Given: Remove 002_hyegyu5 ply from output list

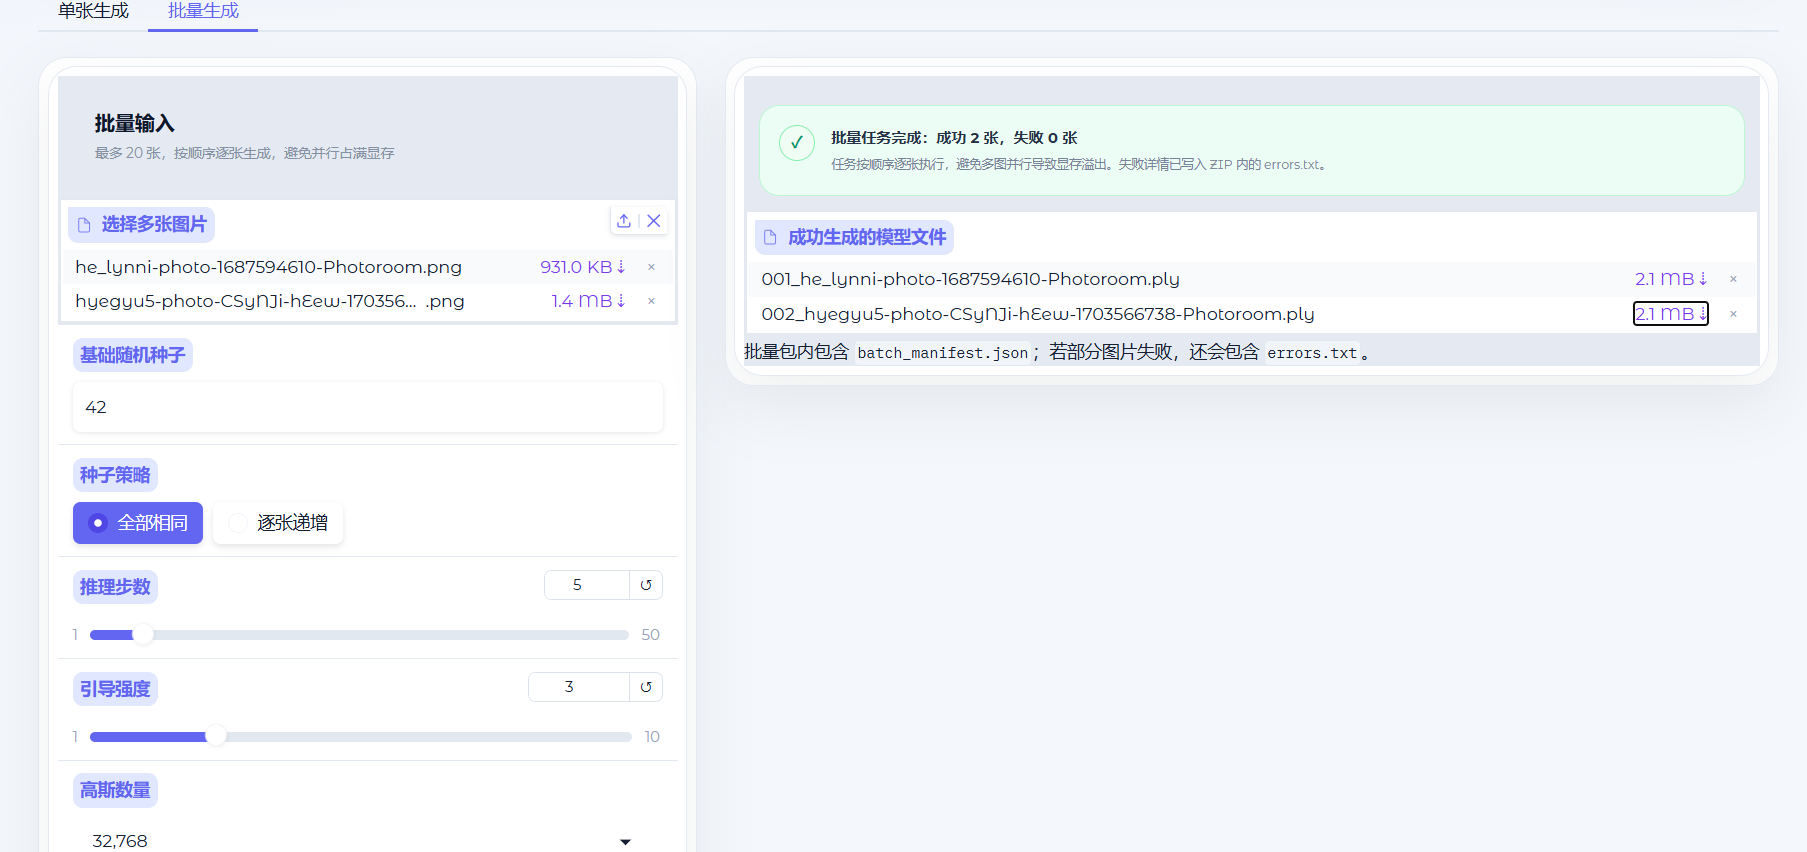Looking at the screenshot, I should [1733, 314].
